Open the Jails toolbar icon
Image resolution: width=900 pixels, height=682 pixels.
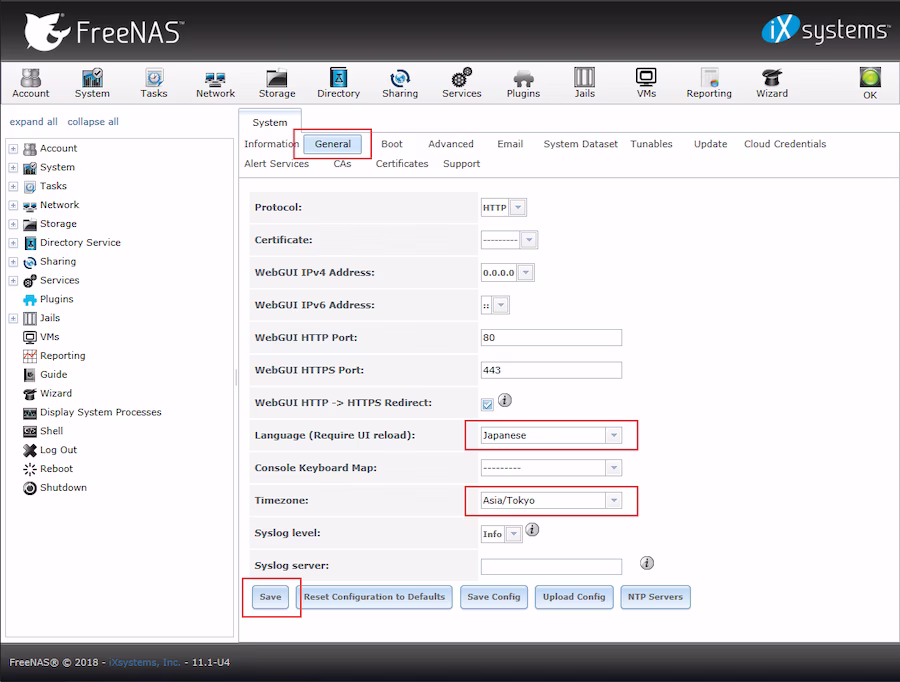(x=584, y=83)
